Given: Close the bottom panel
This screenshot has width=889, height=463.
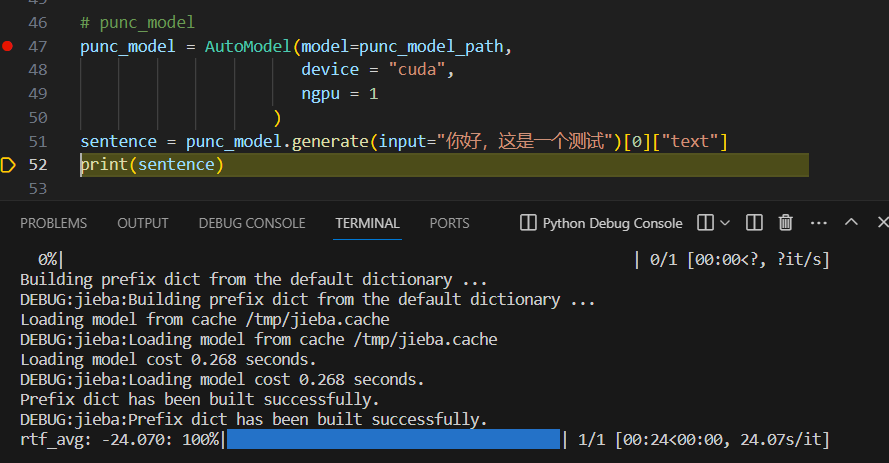Looking at the screenshot, I should [882, 222].
